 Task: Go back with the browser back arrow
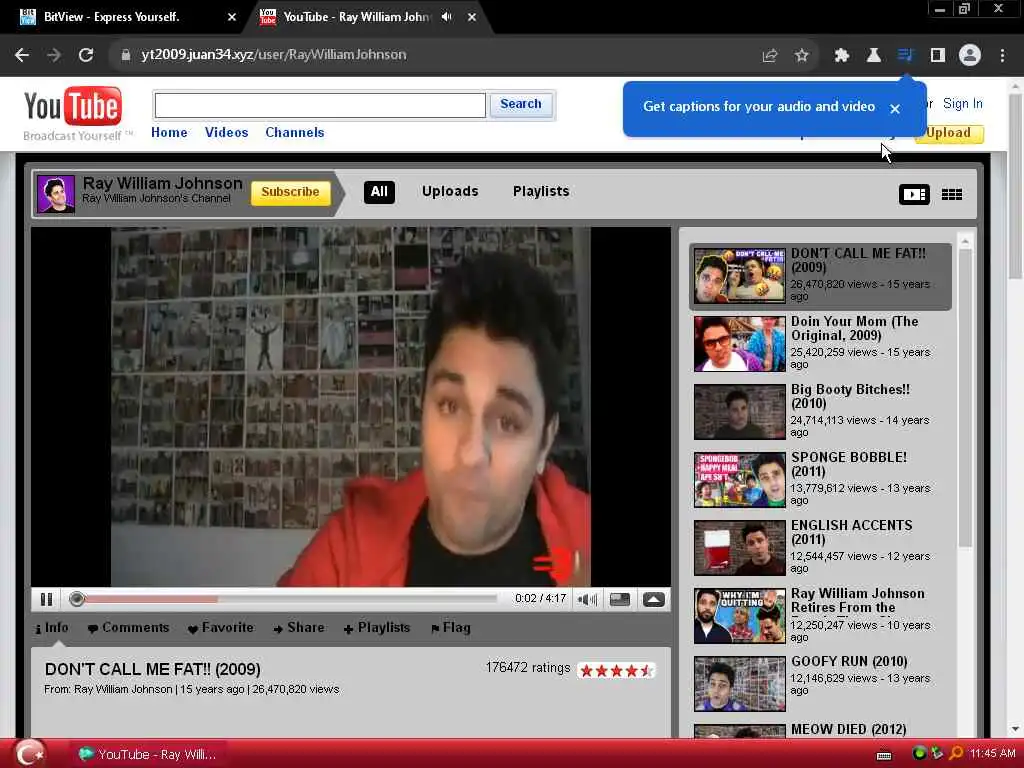pos(22,55)
